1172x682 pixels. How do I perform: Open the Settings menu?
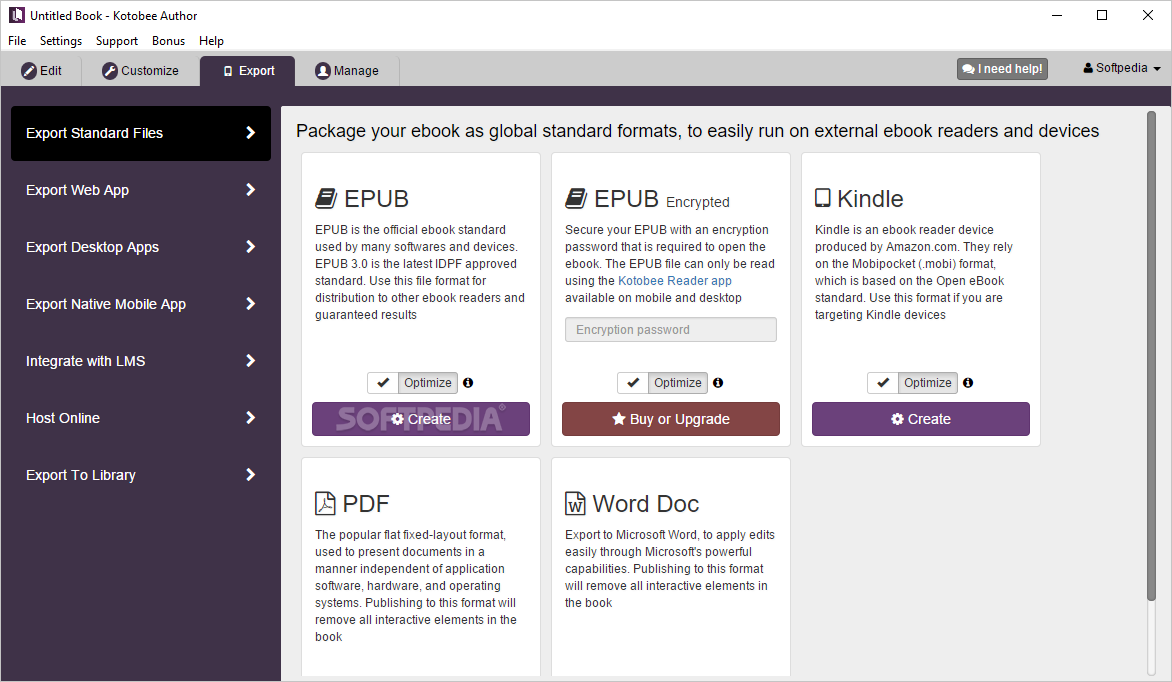pos(61,41)
